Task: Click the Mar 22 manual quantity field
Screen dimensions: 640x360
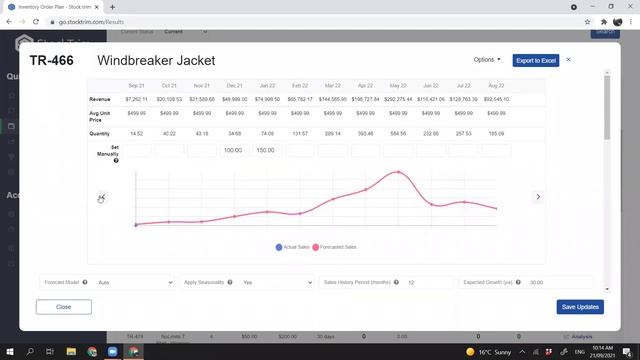Action: 333,150
